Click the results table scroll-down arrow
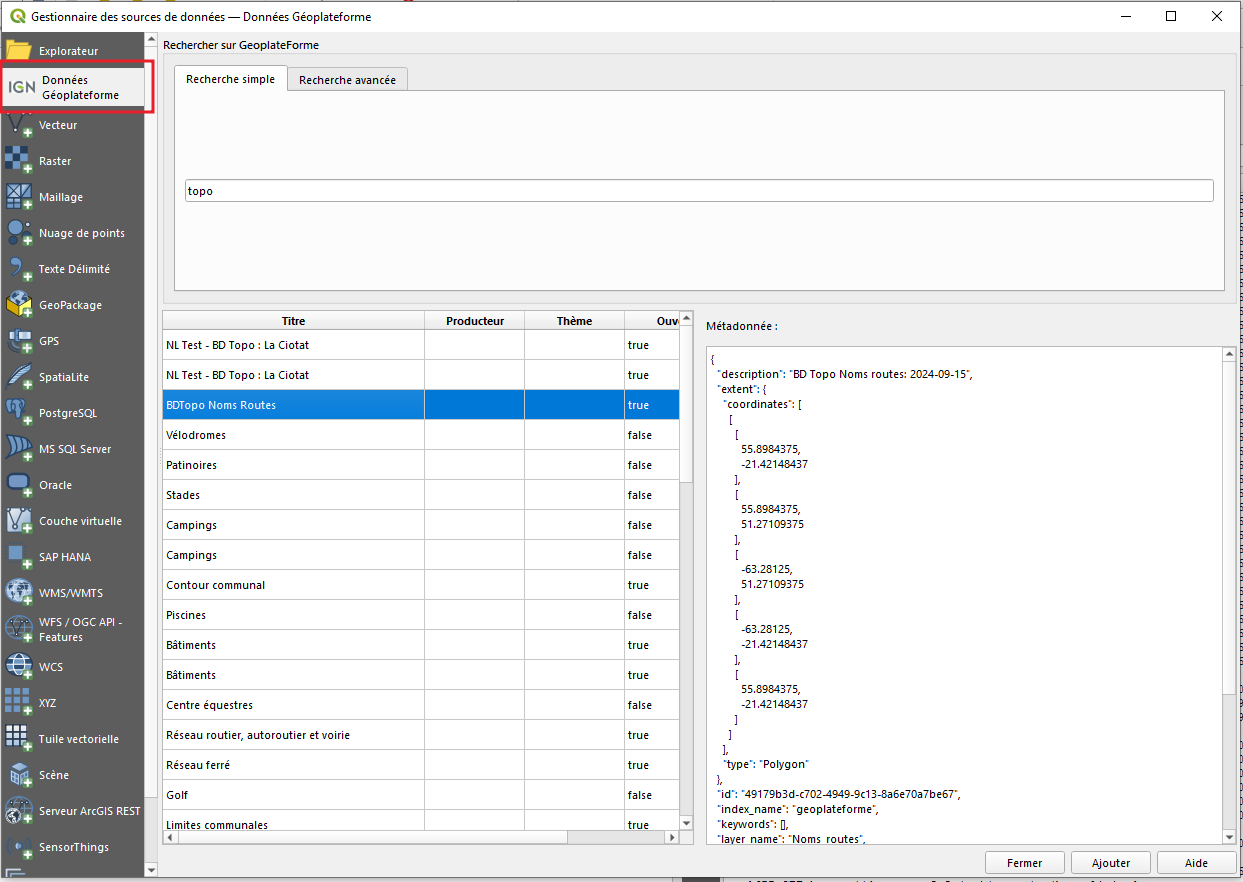 point(686,822)
